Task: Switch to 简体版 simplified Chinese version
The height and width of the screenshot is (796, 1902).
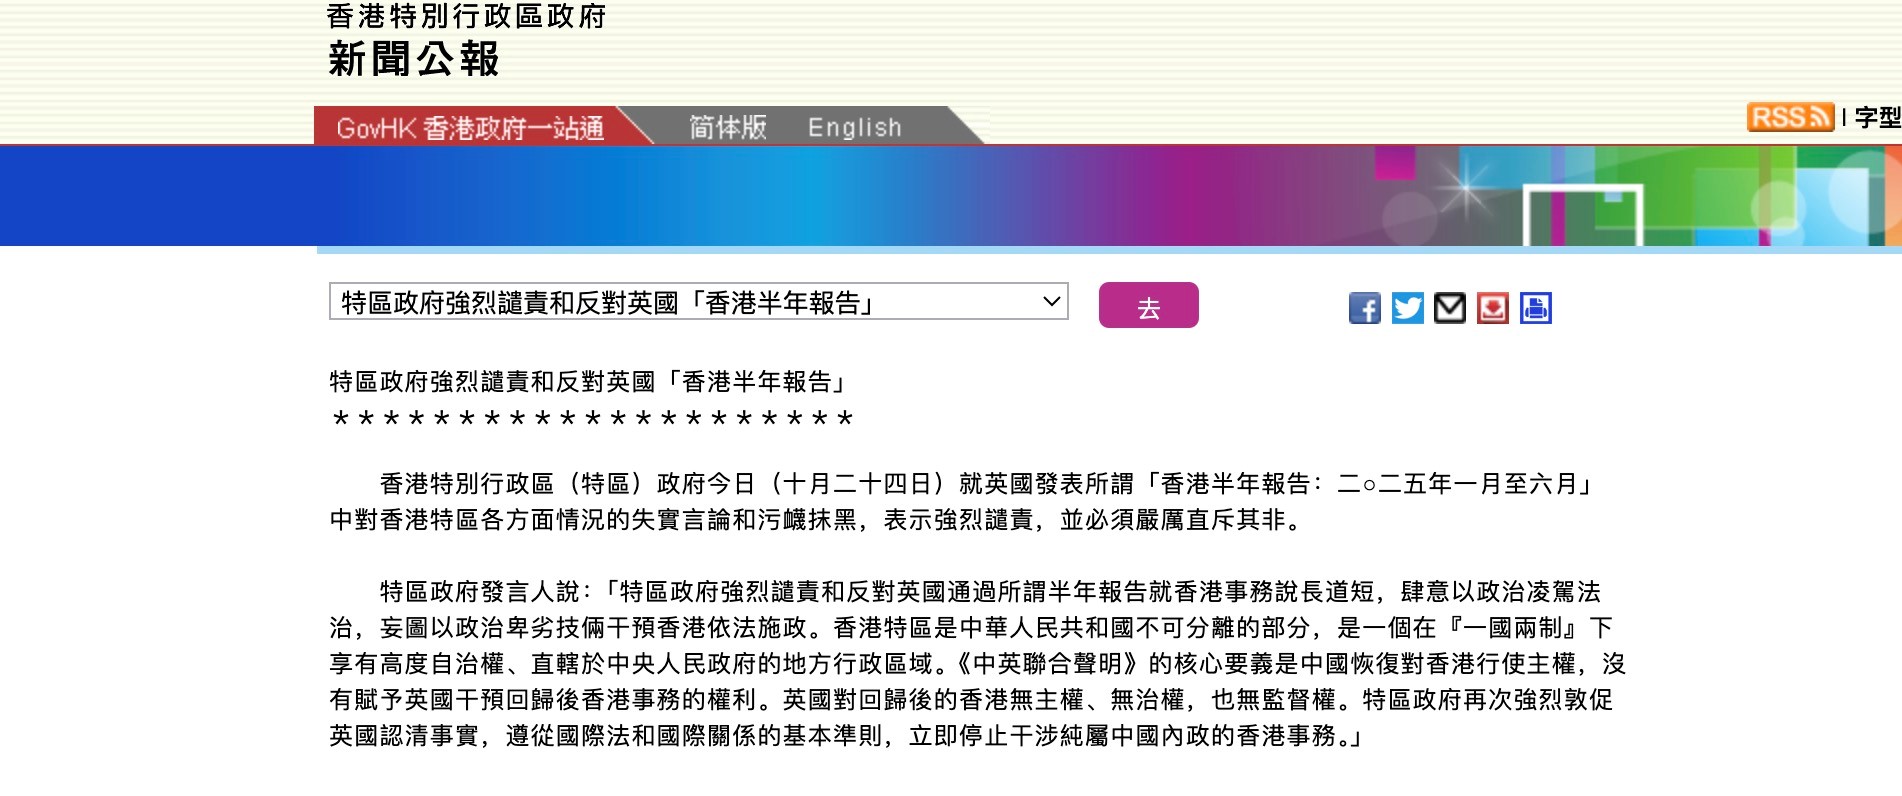Action: point(727,127)
